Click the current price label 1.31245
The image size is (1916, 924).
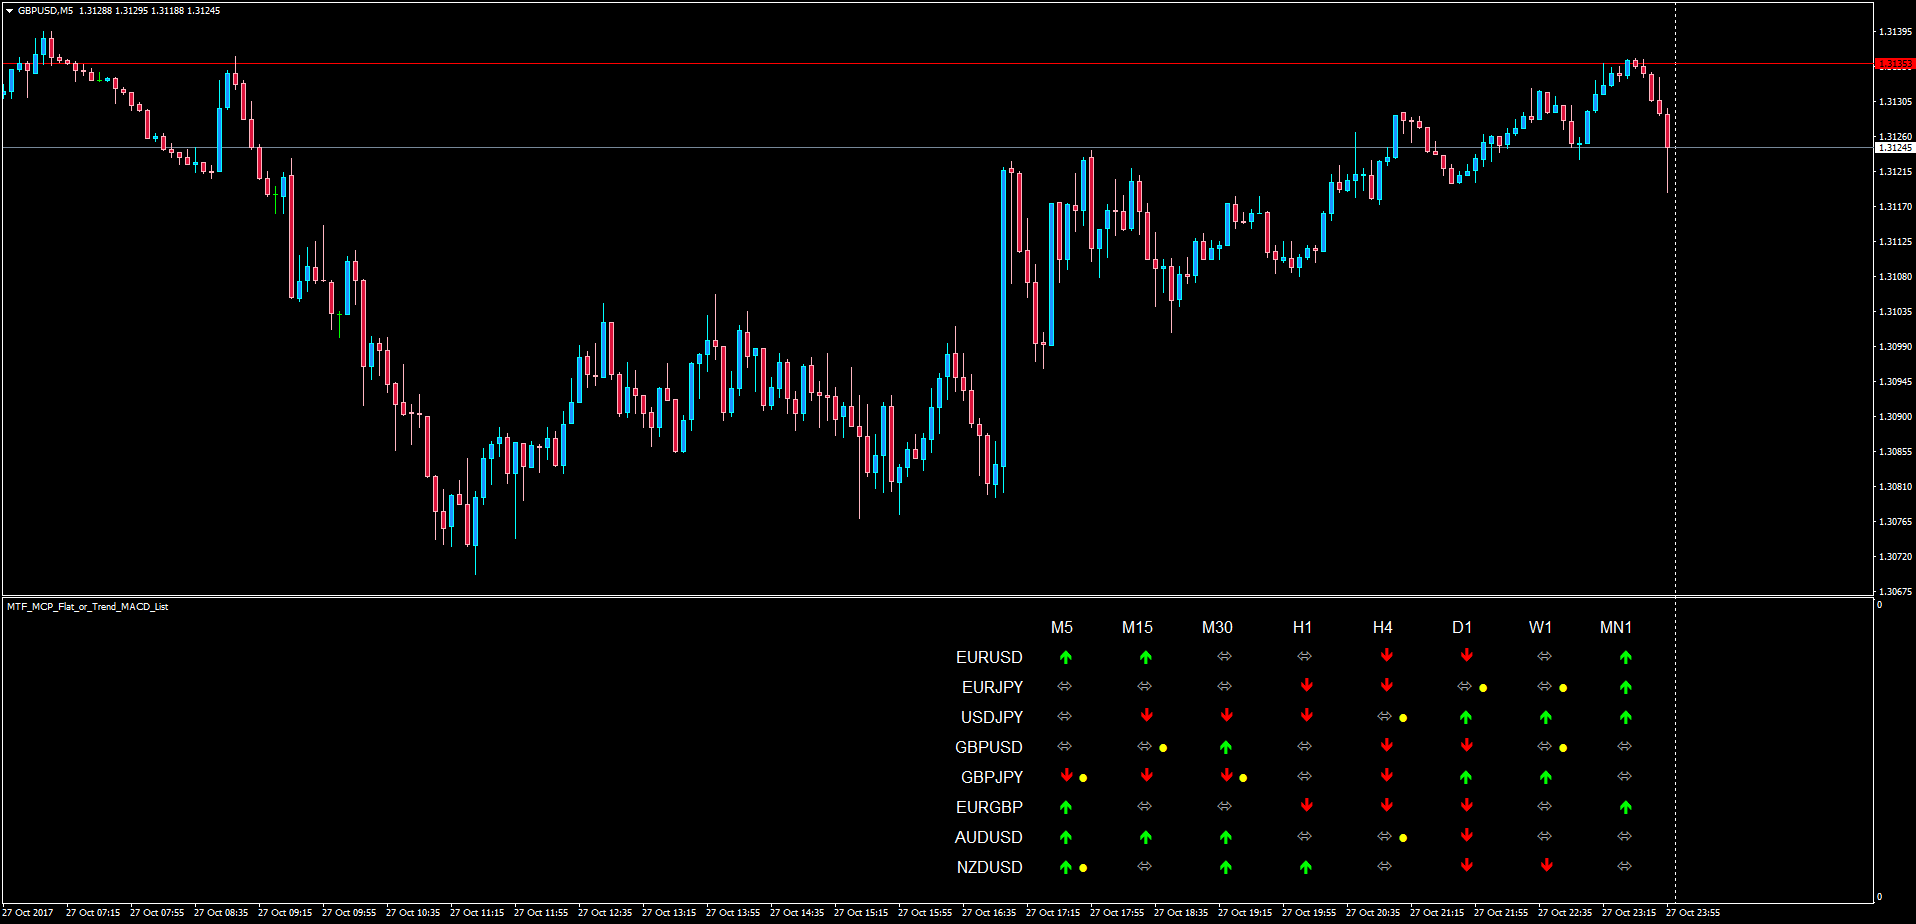(1894, 148)
